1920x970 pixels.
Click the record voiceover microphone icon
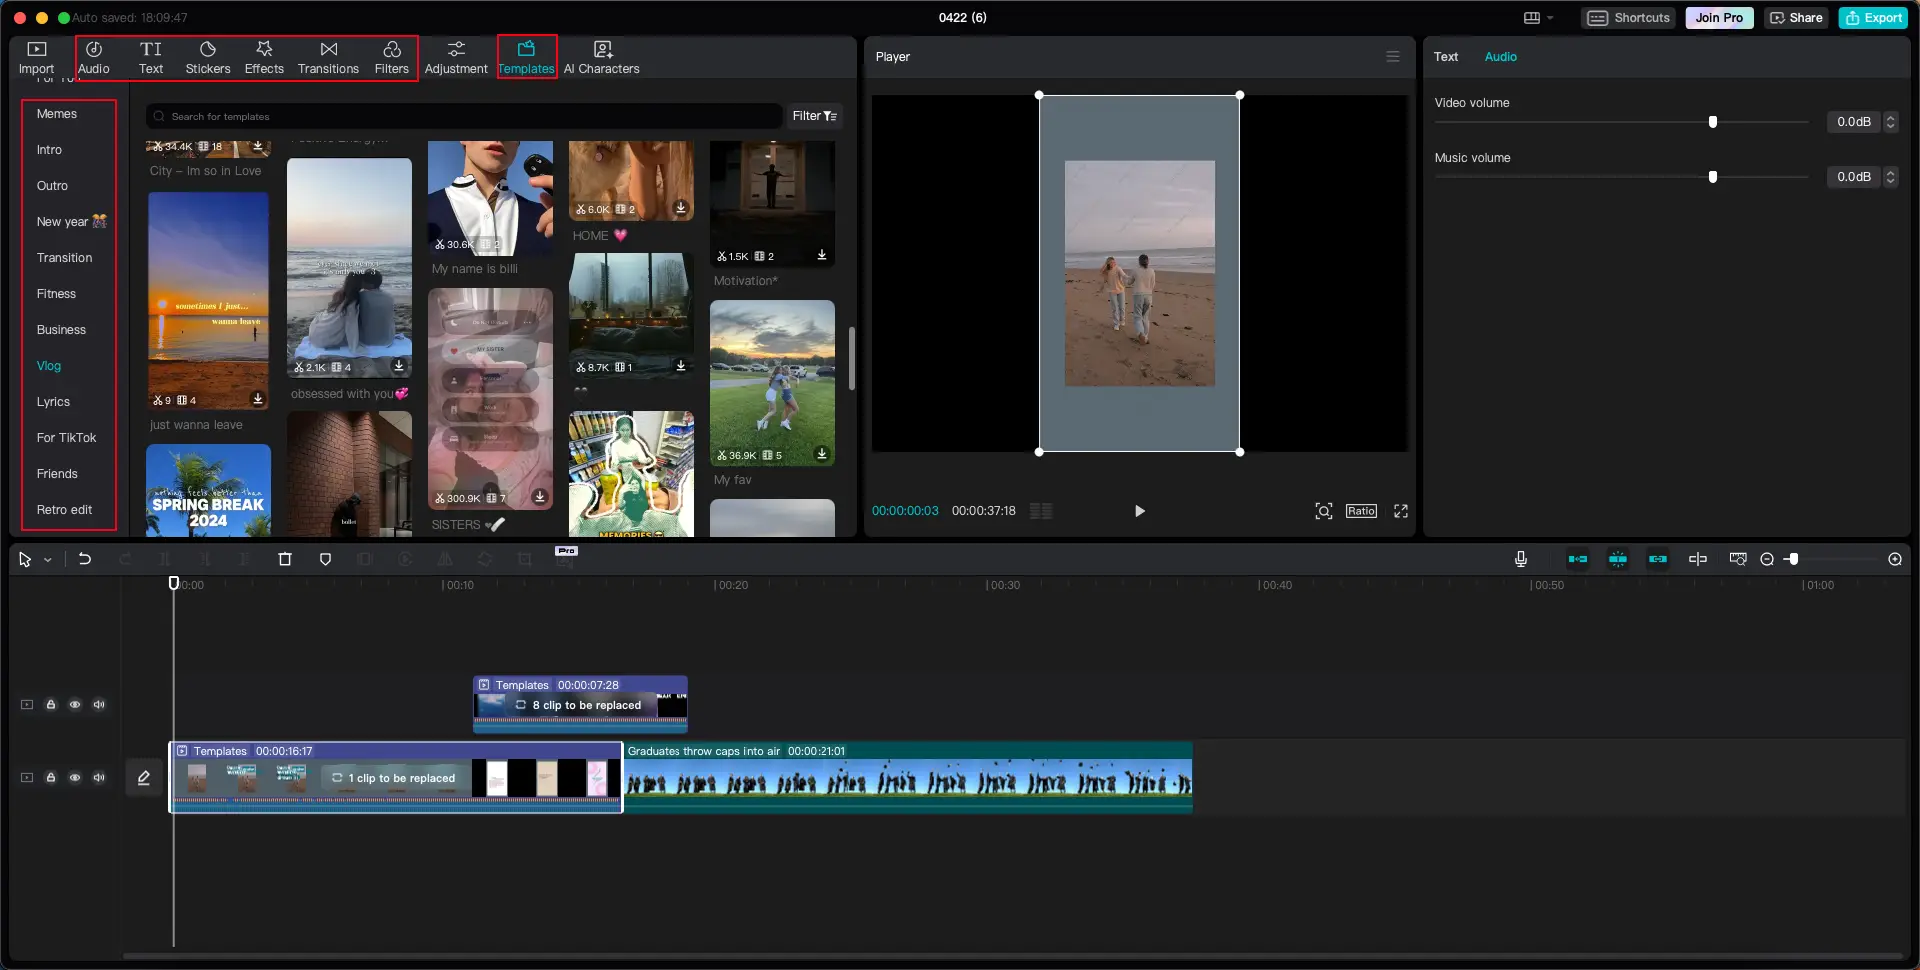click(x=1520, y=559)
